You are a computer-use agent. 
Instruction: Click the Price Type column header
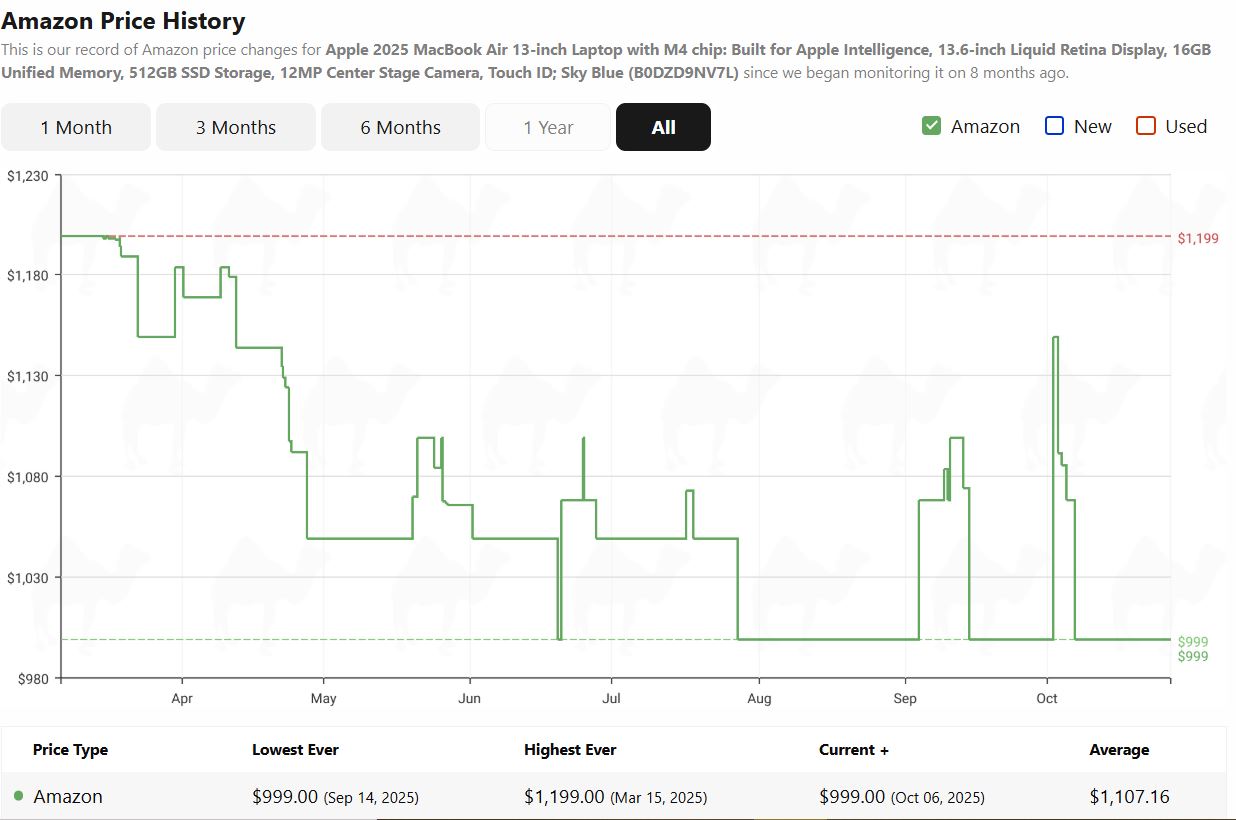point(70,750)
